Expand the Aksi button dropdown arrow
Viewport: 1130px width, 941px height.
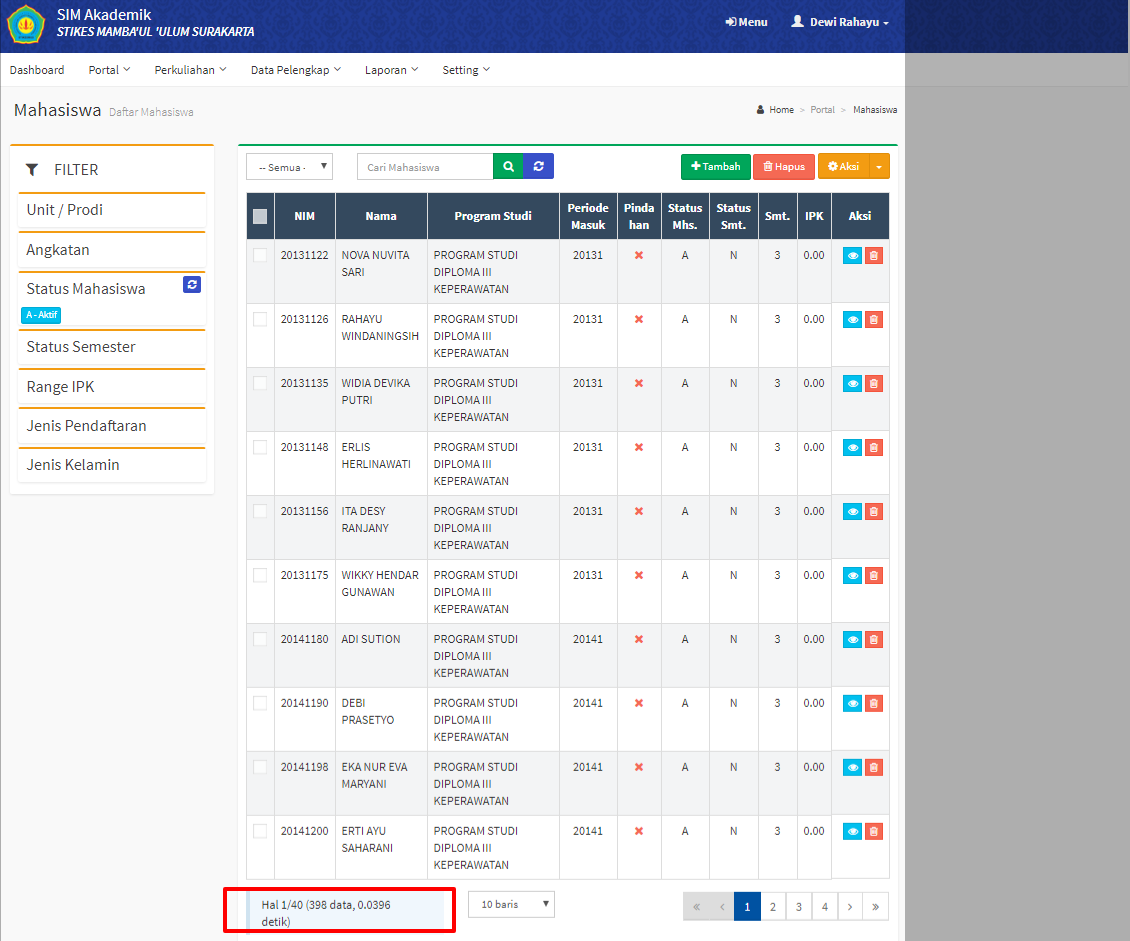point(879,167)
